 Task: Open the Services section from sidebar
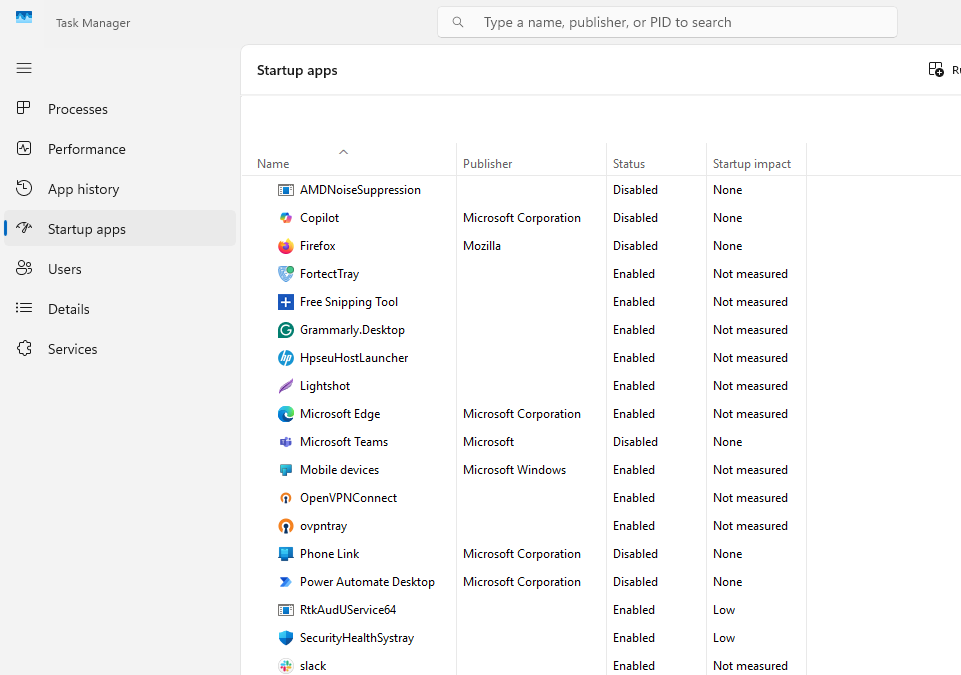72,348
